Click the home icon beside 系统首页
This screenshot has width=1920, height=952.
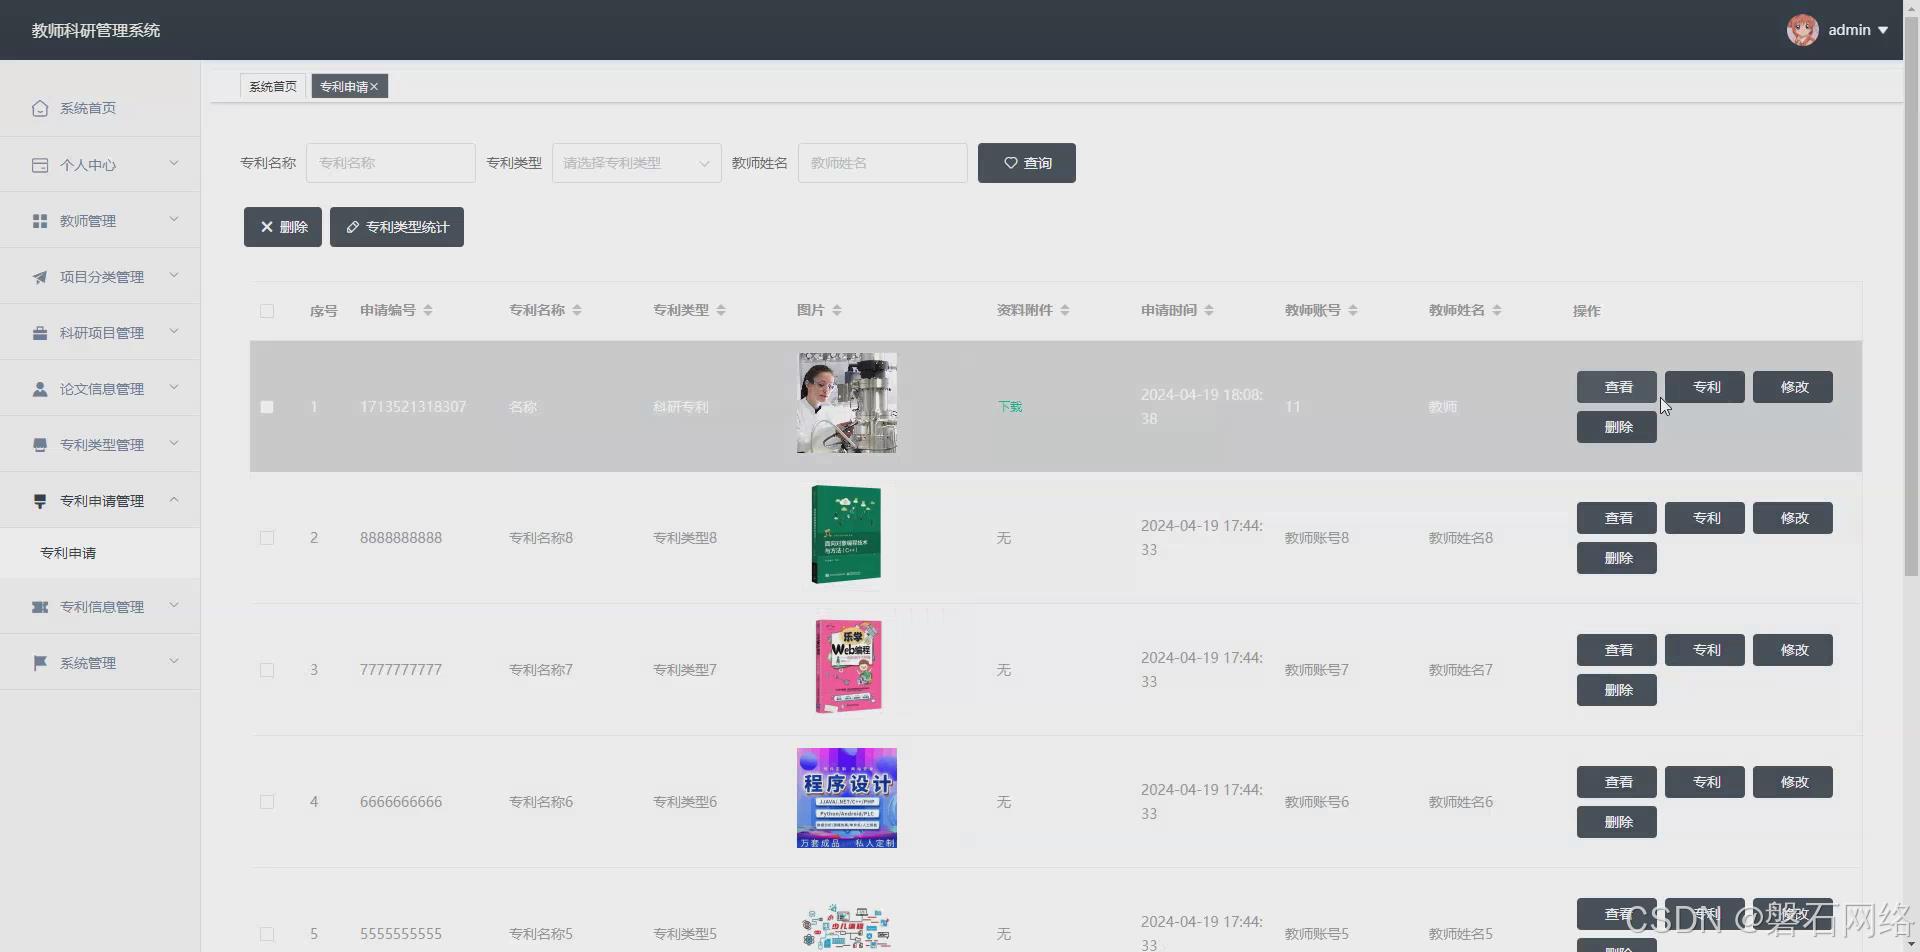click(40, 108)
